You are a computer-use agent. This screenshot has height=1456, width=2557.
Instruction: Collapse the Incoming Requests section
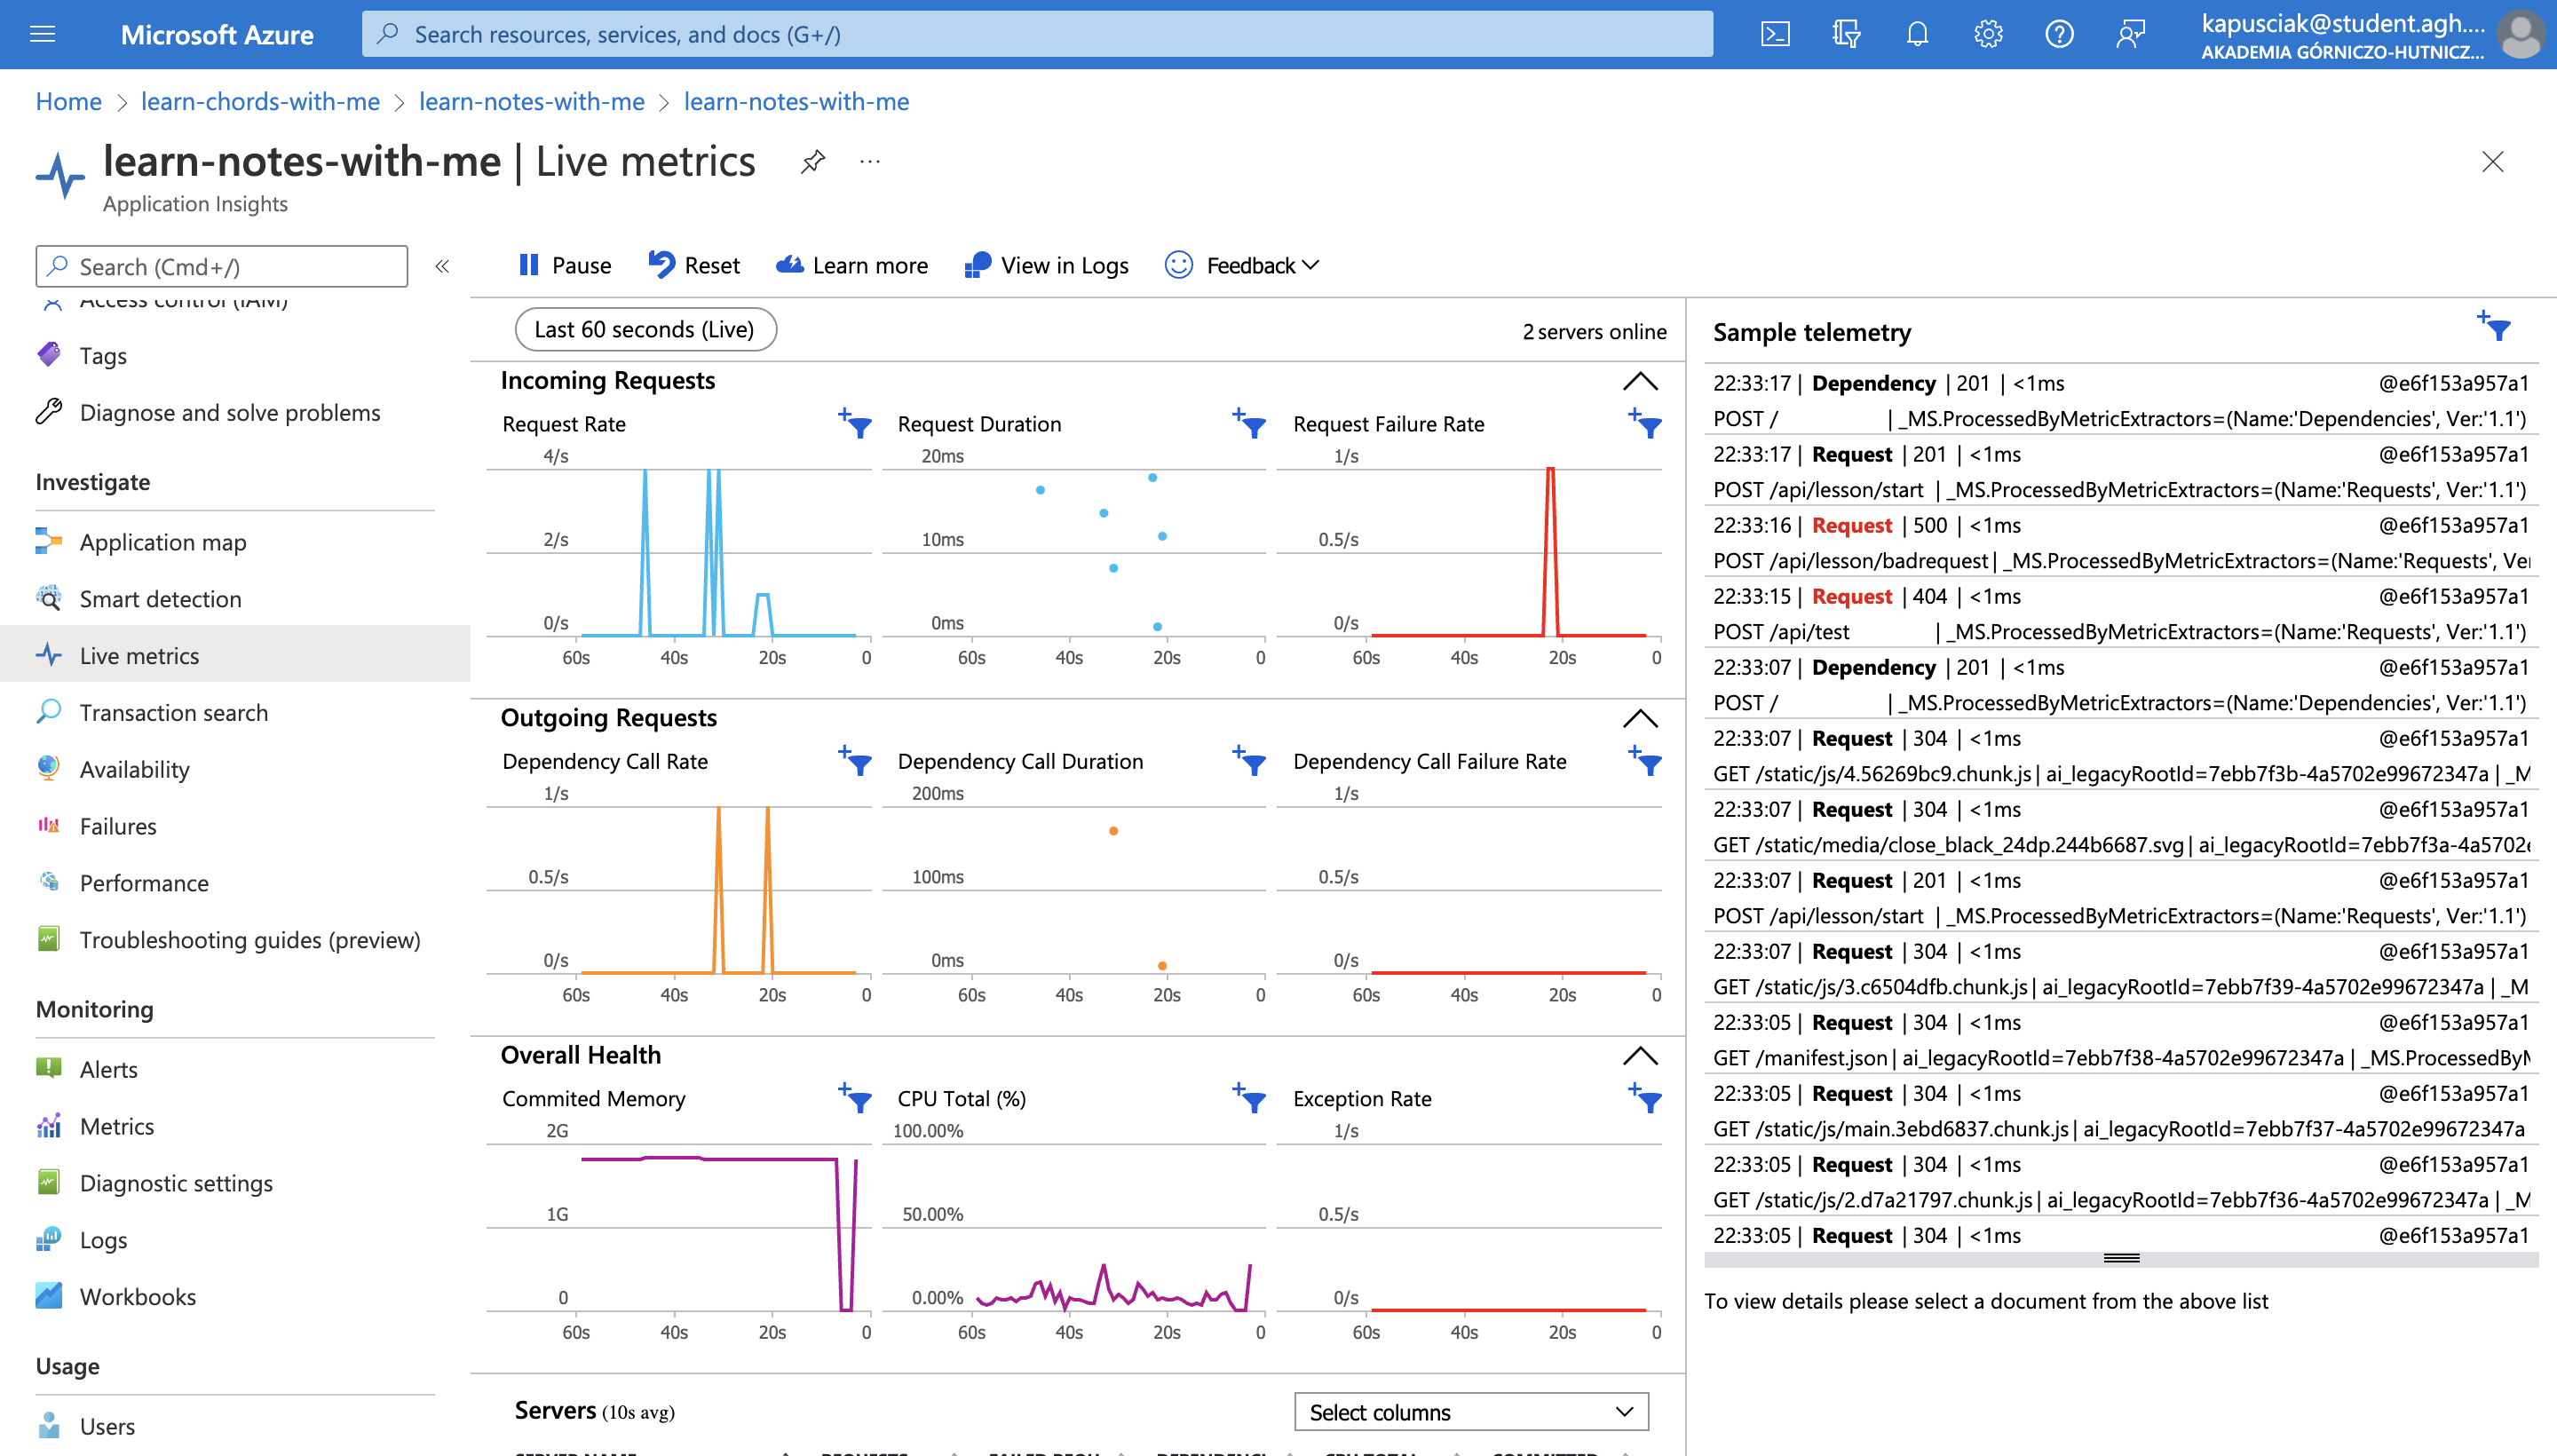(x=1640, y=381)
